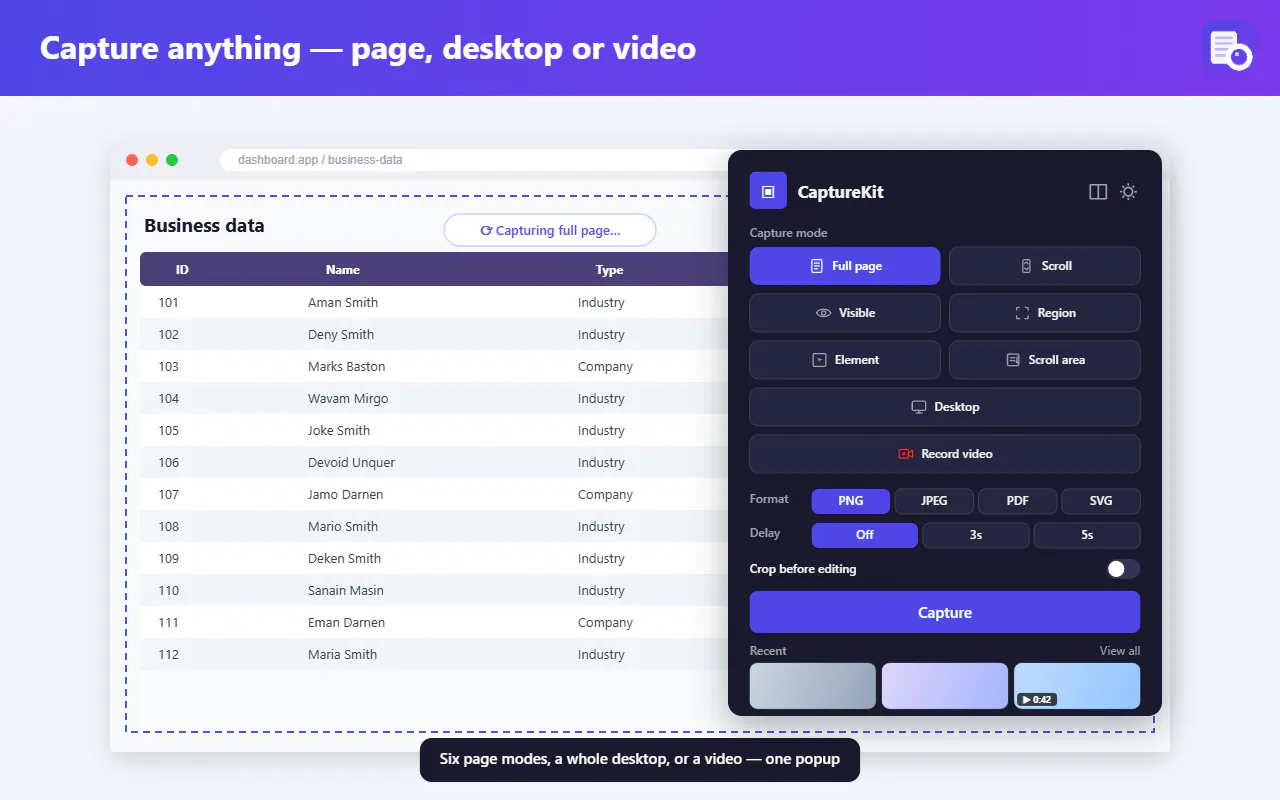Select the Desktop capture mode
Viewport: 1280px width, 800px height.
[x=945, y=407]
